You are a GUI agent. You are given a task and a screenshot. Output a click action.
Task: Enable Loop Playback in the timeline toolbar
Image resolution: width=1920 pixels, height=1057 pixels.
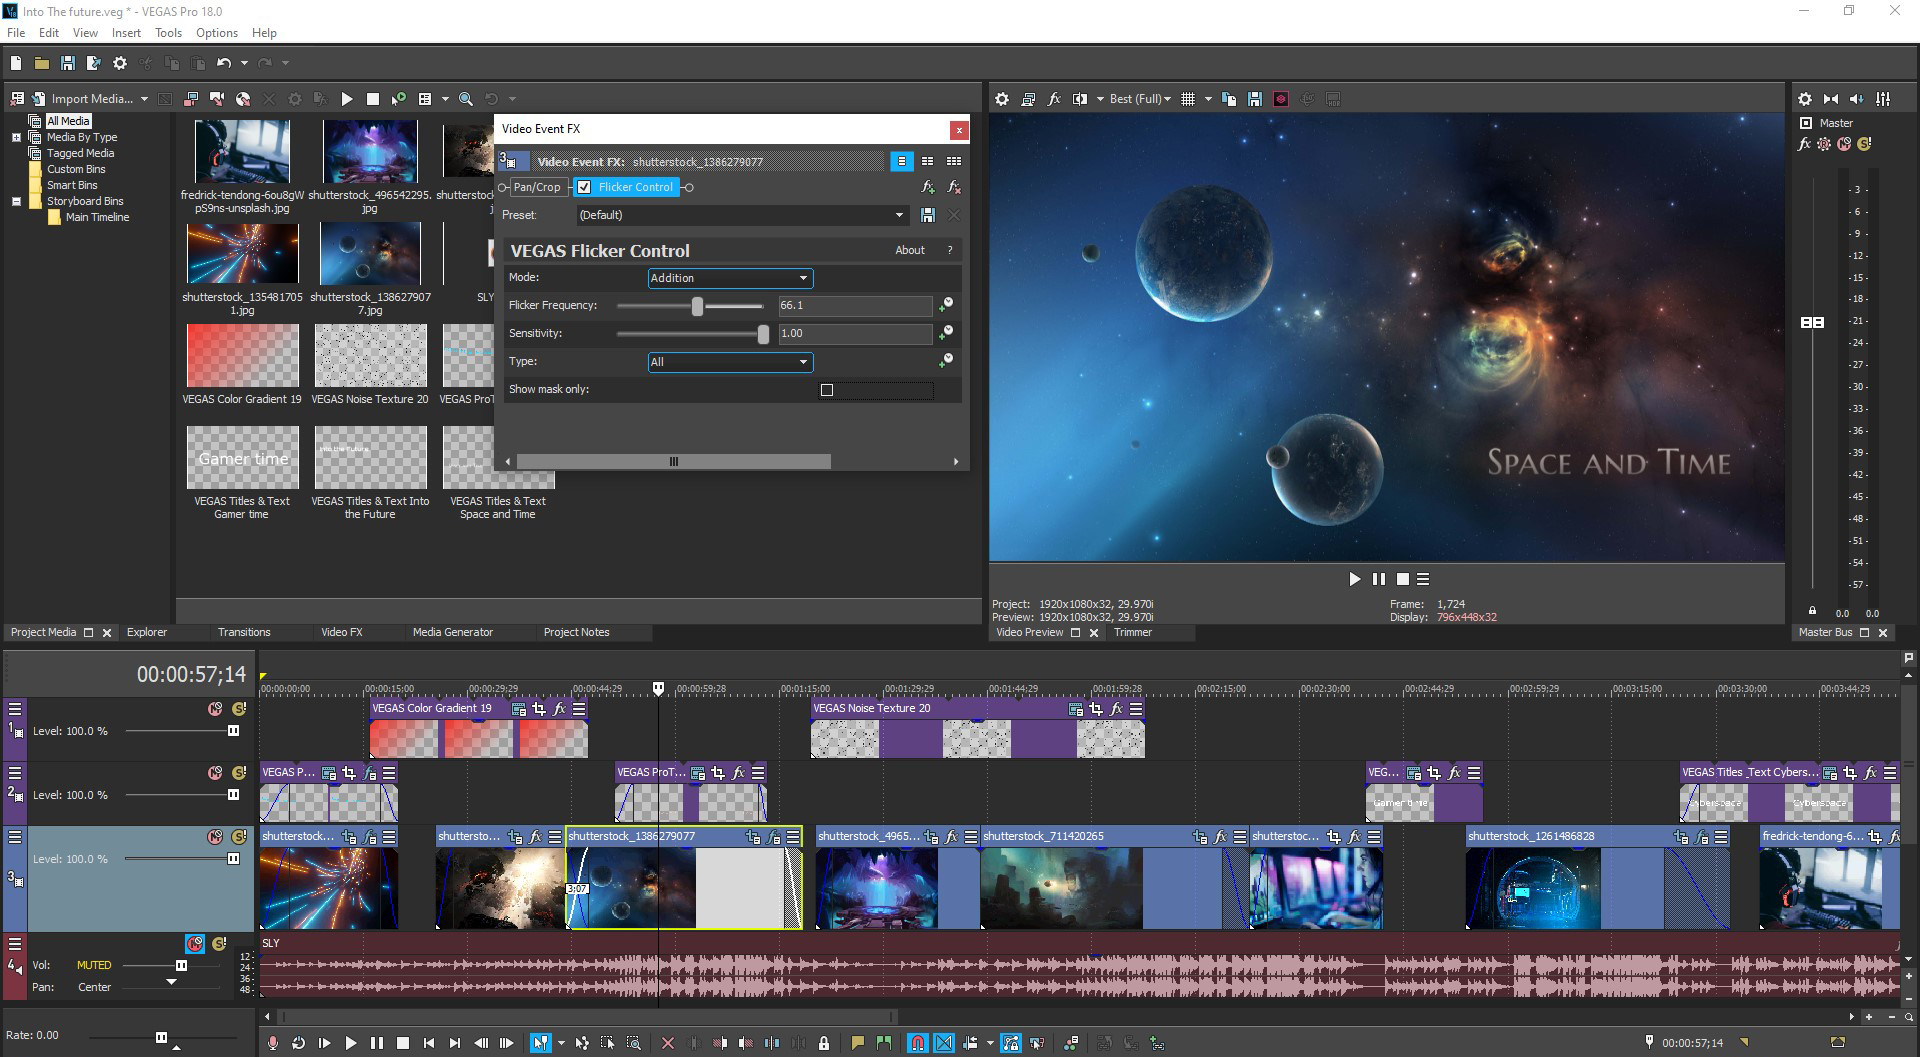(298, 1042)
